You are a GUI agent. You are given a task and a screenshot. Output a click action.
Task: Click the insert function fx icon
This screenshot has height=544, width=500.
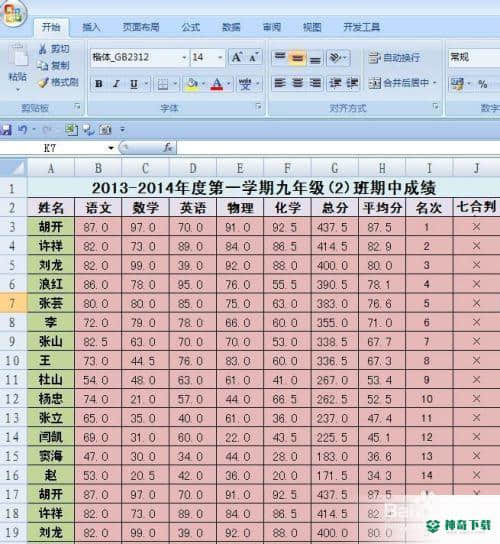(168, 148)
